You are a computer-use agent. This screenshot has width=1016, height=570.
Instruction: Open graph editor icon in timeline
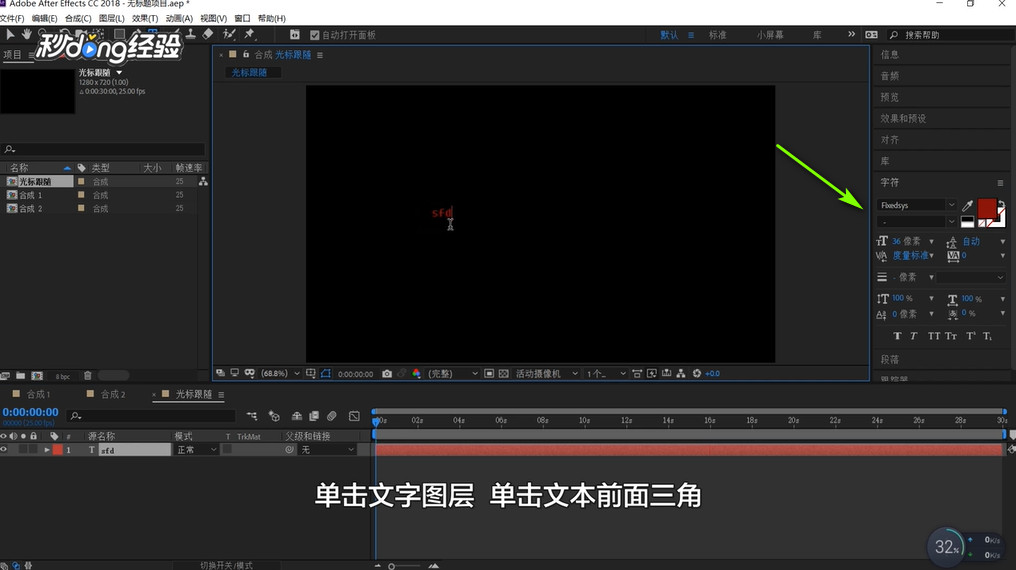tap(354, 416)
